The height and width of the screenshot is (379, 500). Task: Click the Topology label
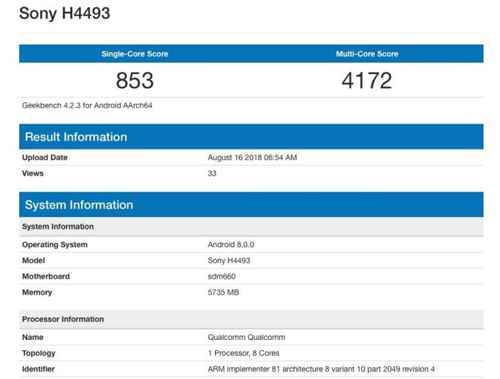(x=39, y=353)
